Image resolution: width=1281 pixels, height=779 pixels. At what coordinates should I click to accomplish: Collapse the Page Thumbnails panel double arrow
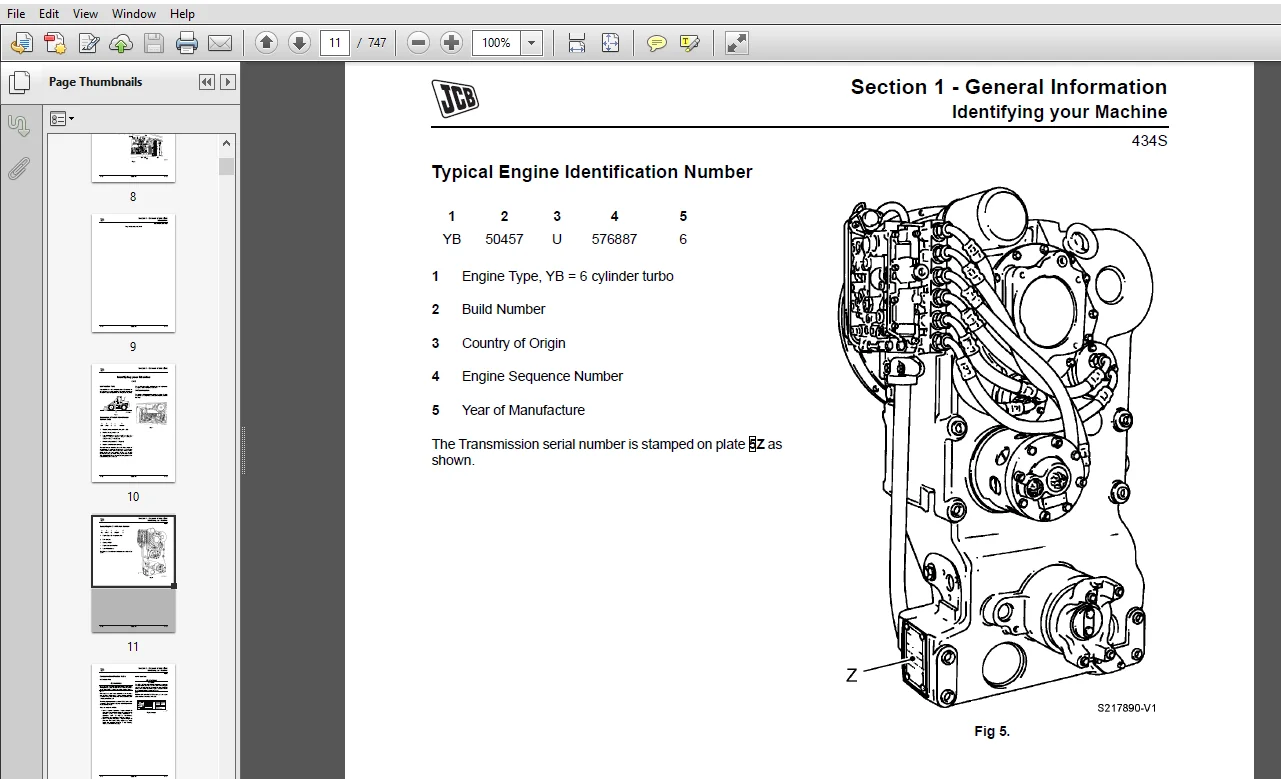pyautogui.click(x=206, y=82)
